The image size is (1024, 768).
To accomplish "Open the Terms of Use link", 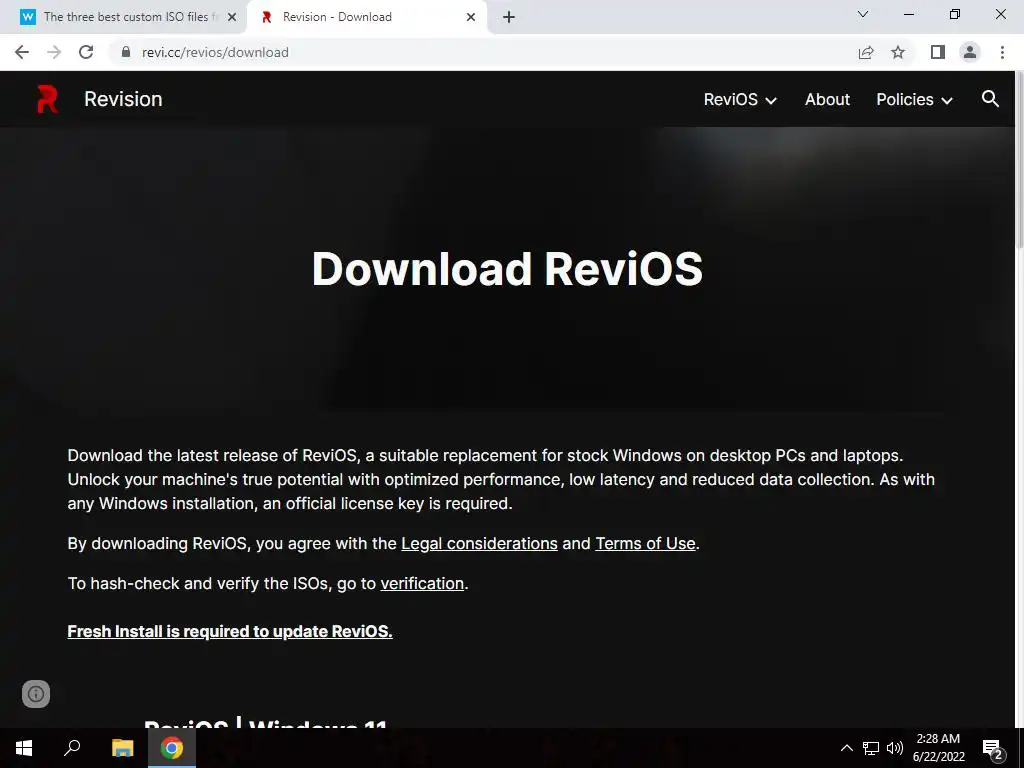I will point(645,543).
